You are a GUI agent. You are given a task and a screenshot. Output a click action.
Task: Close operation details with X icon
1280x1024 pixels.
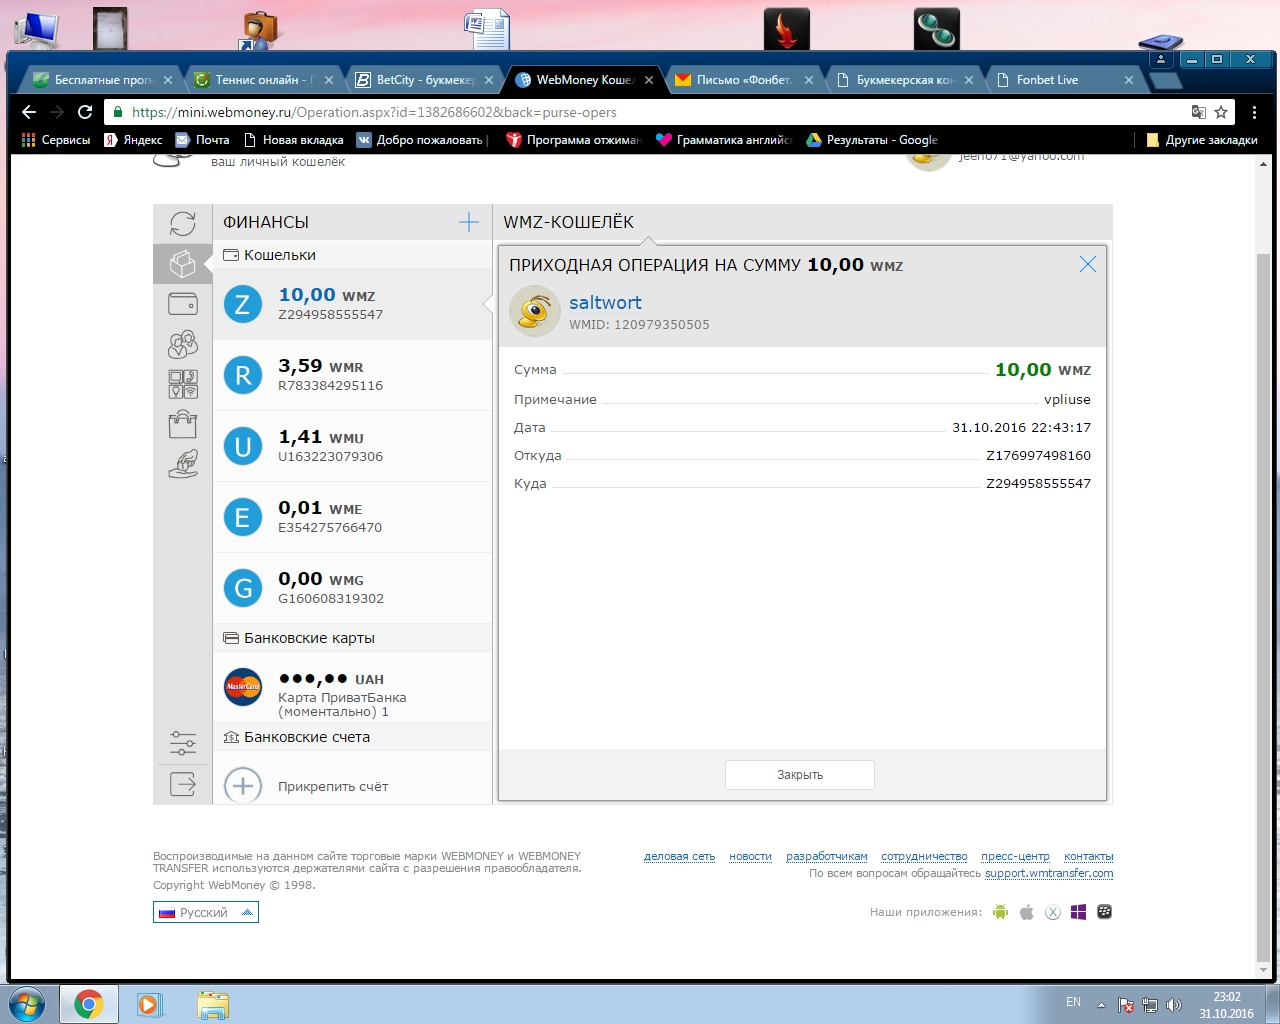coord(1088,264)
